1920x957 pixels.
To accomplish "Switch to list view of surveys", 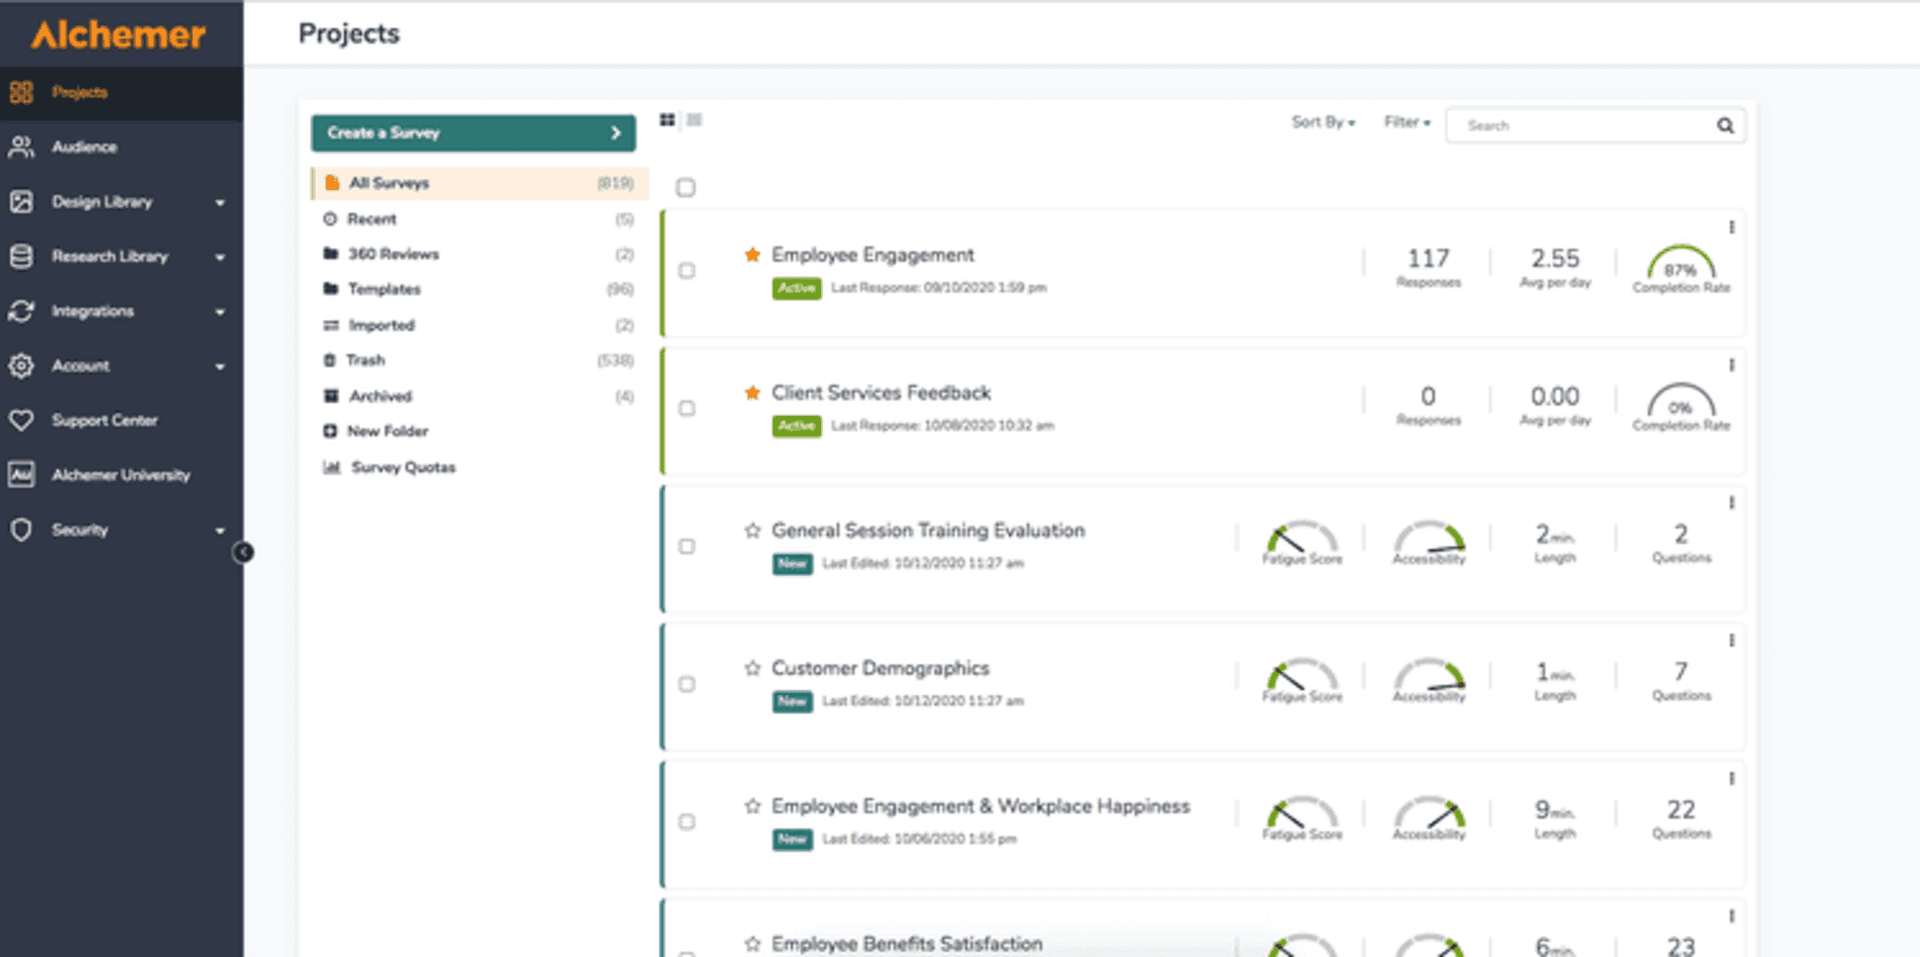I will tap(694, 119).
